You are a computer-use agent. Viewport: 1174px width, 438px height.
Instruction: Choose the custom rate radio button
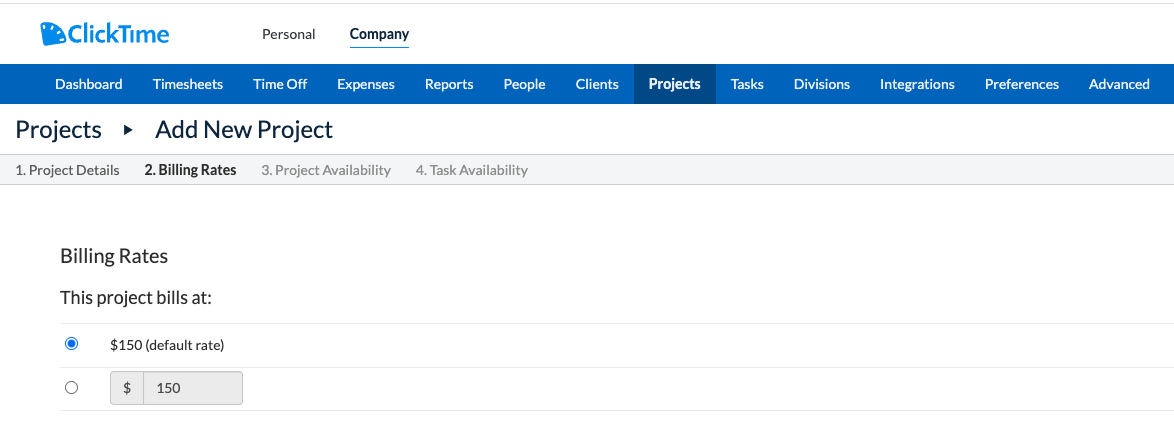coord(71,388)
